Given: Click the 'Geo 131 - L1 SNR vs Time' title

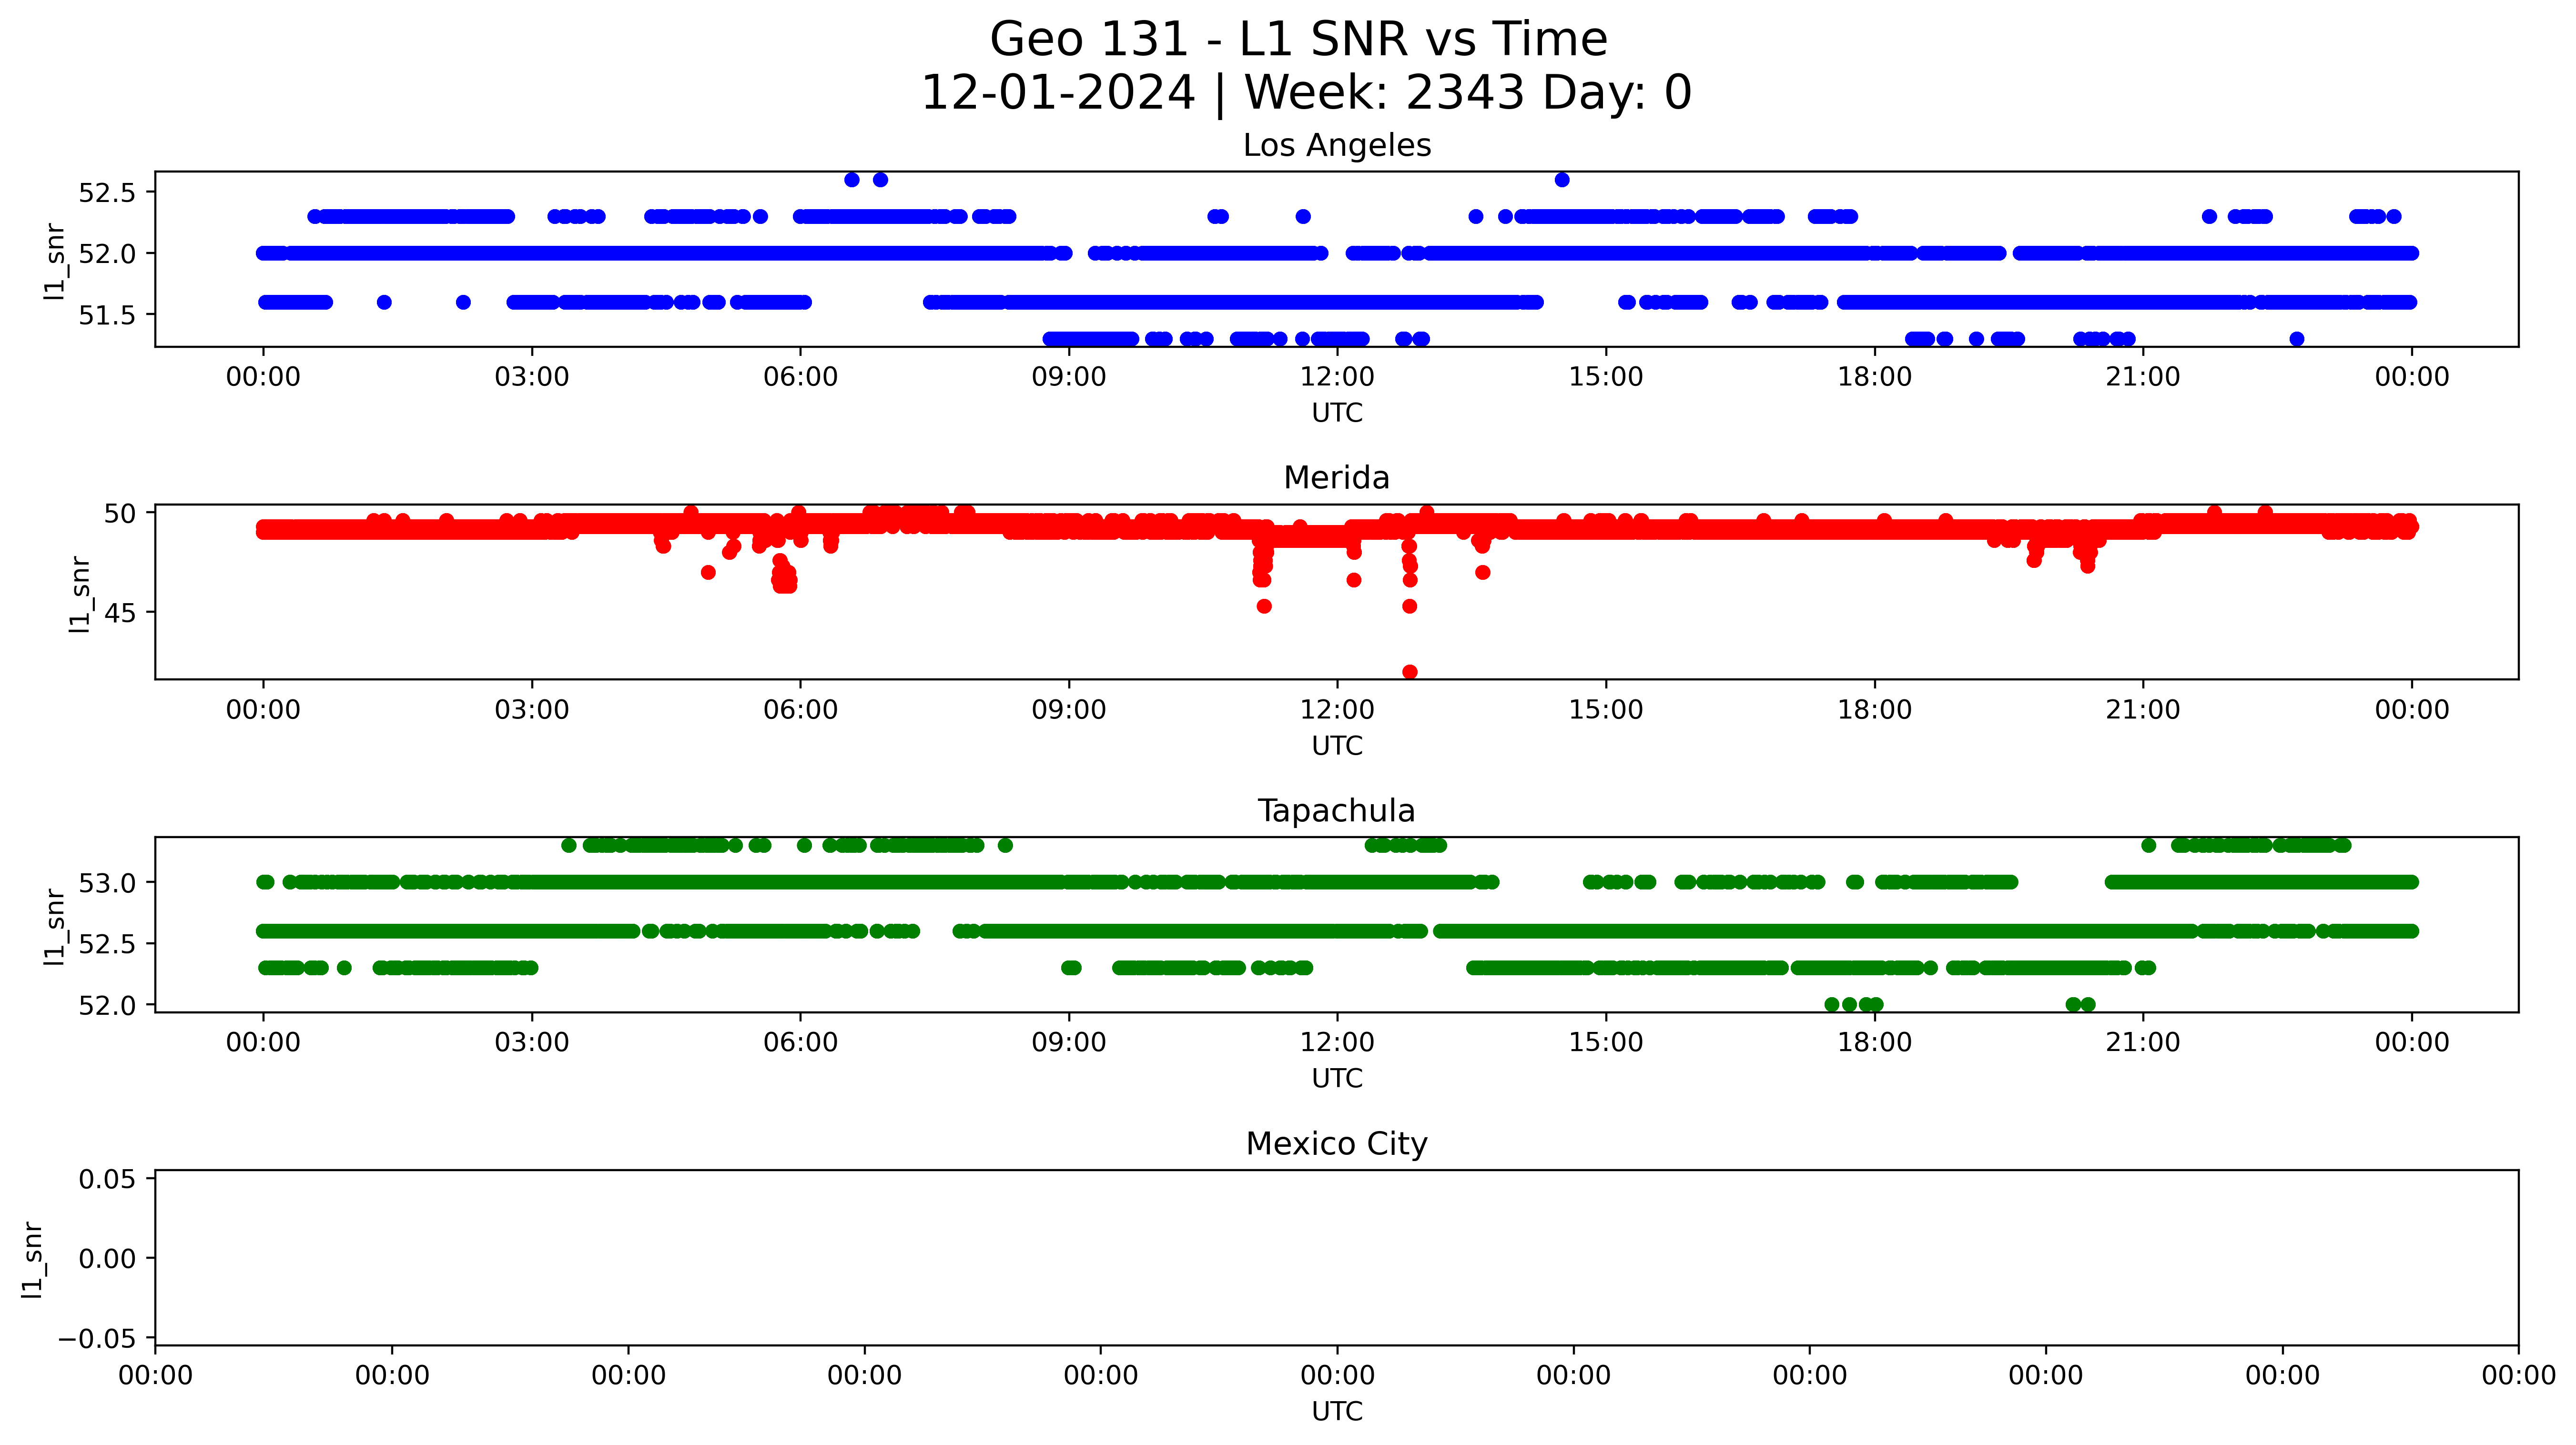Looking at the screenshot, I should (1298, 40).
